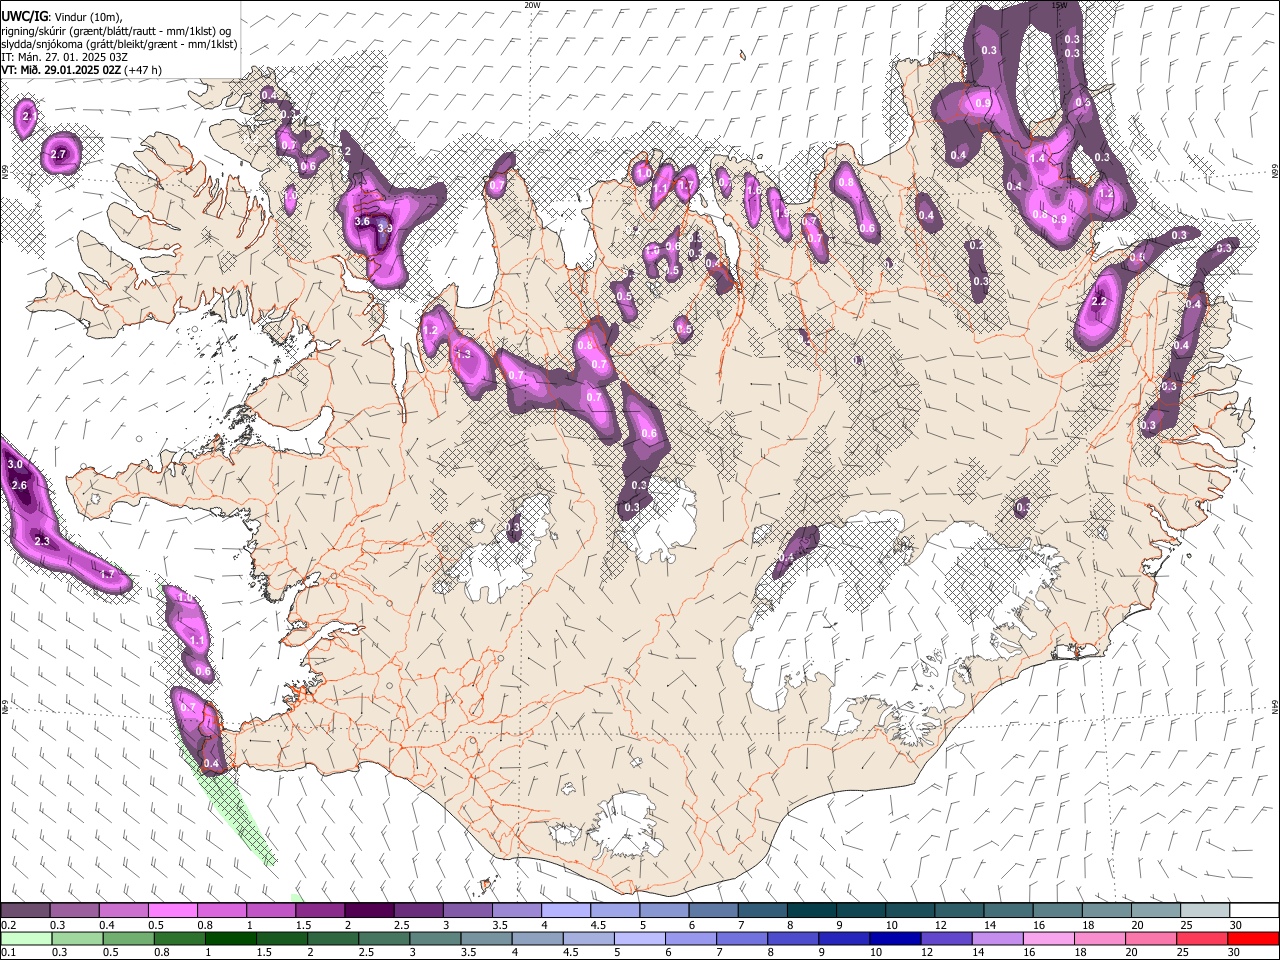Image resolution: width=1280 pixels, height=960 pixels.
Task: Select top-row legend swatch labelled 12
Action: click(x=959, y=911)
